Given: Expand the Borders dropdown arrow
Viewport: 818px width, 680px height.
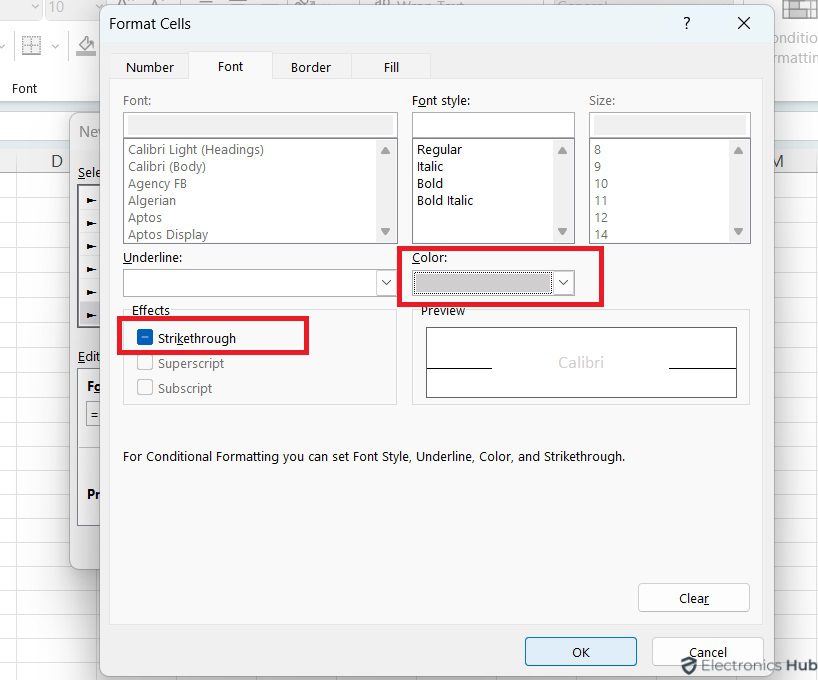Looking at the screenshot, I should tap(55, 48).
